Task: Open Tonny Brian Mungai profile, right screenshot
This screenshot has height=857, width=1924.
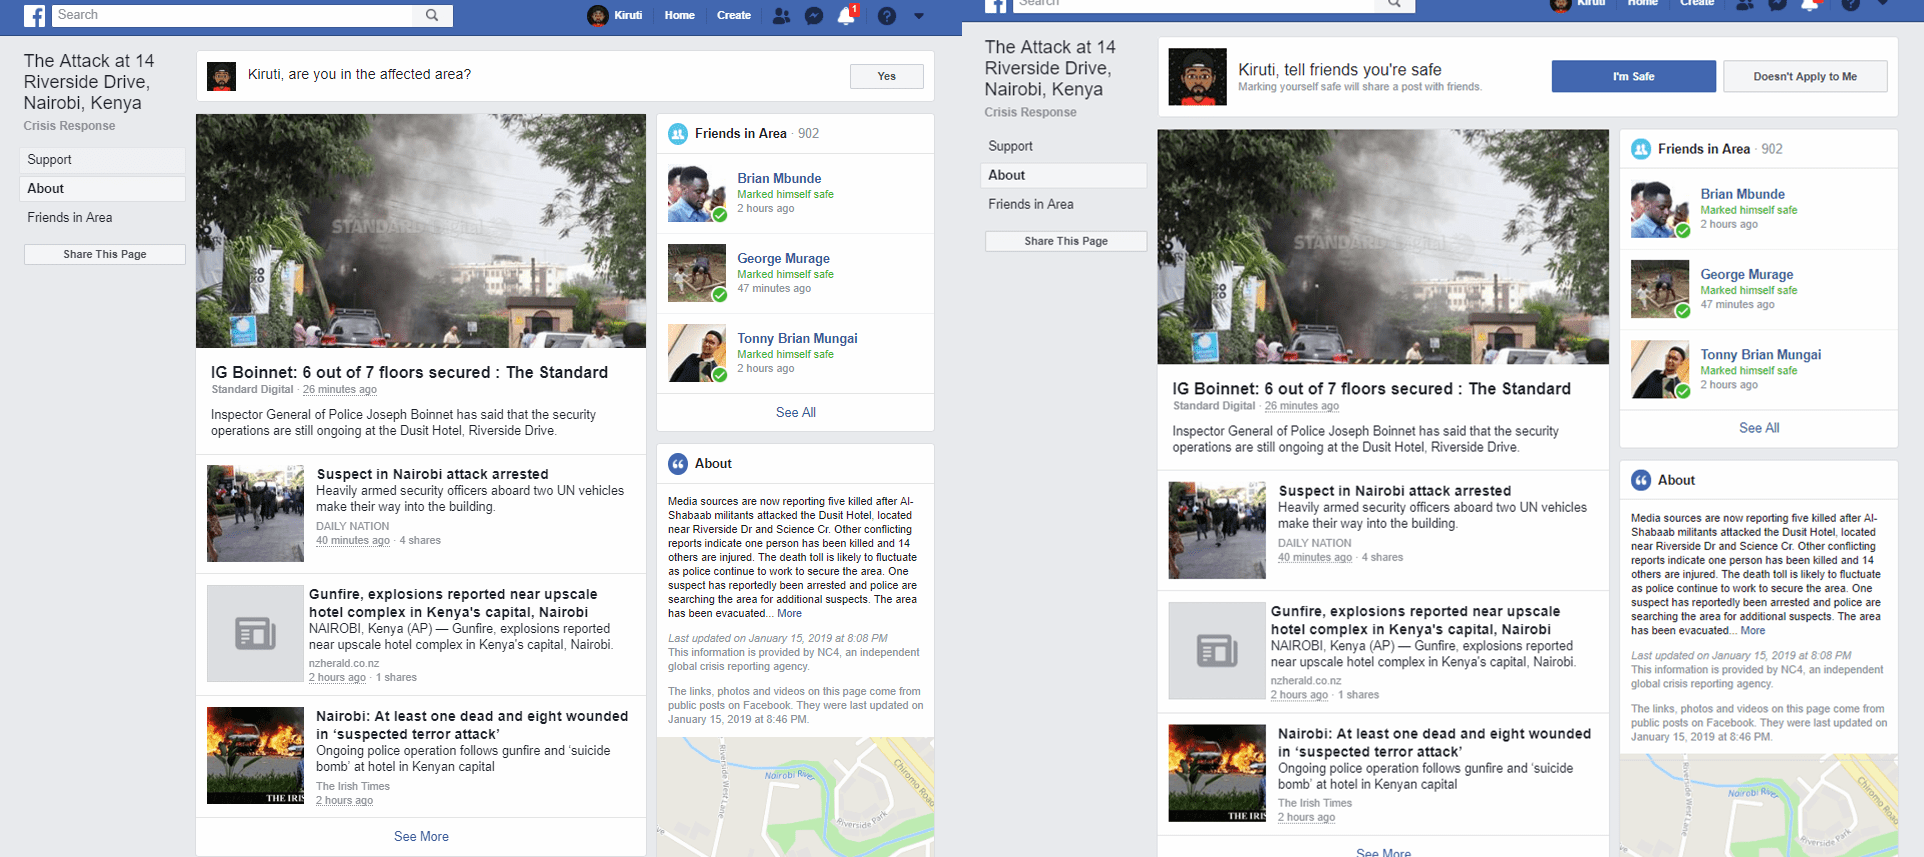Action: pos(1761,354)
